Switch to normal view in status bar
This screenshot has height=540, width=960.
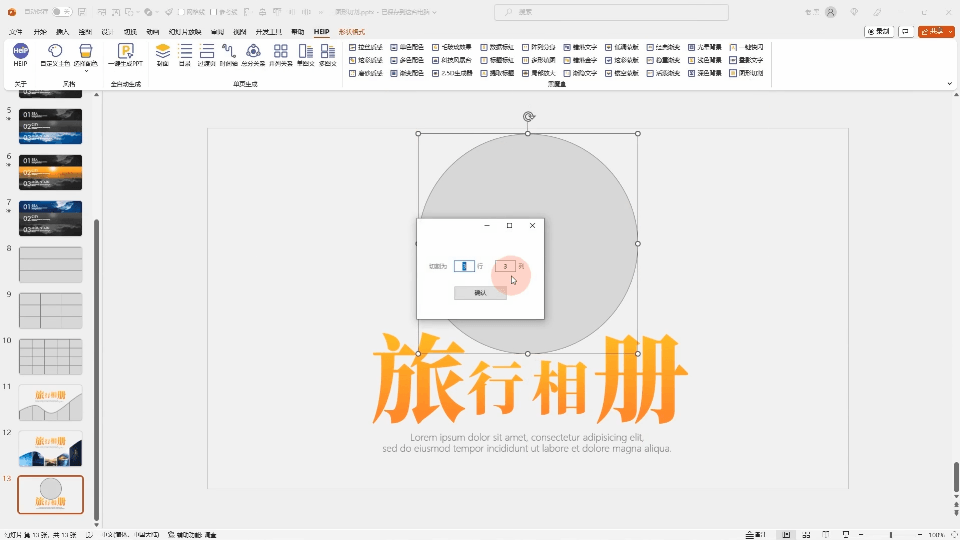(x=786, y=534)
